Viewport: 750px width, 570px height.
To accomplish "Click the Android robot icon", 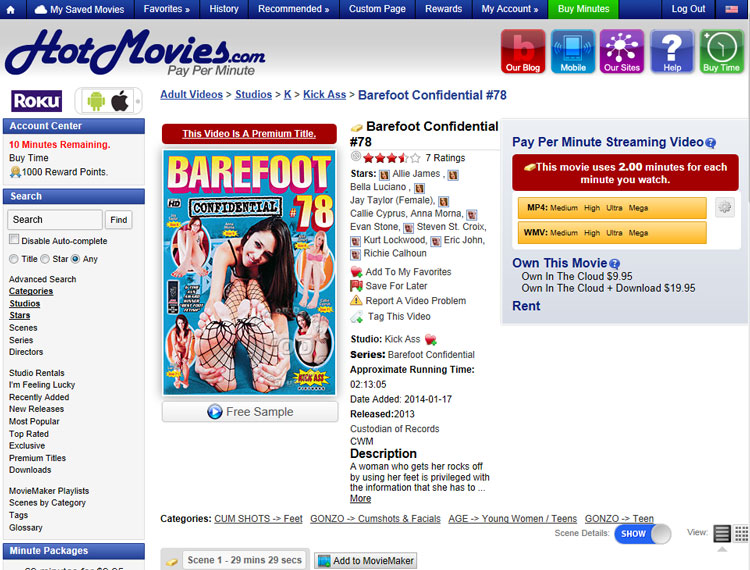I will pyautogui.click(x=96, y=101).
